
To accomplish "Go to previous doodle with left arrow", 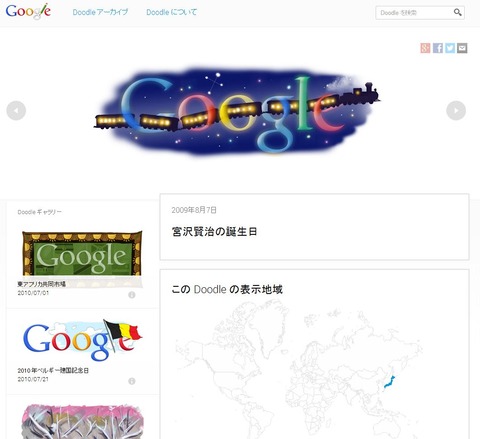I will click(16, 110).
